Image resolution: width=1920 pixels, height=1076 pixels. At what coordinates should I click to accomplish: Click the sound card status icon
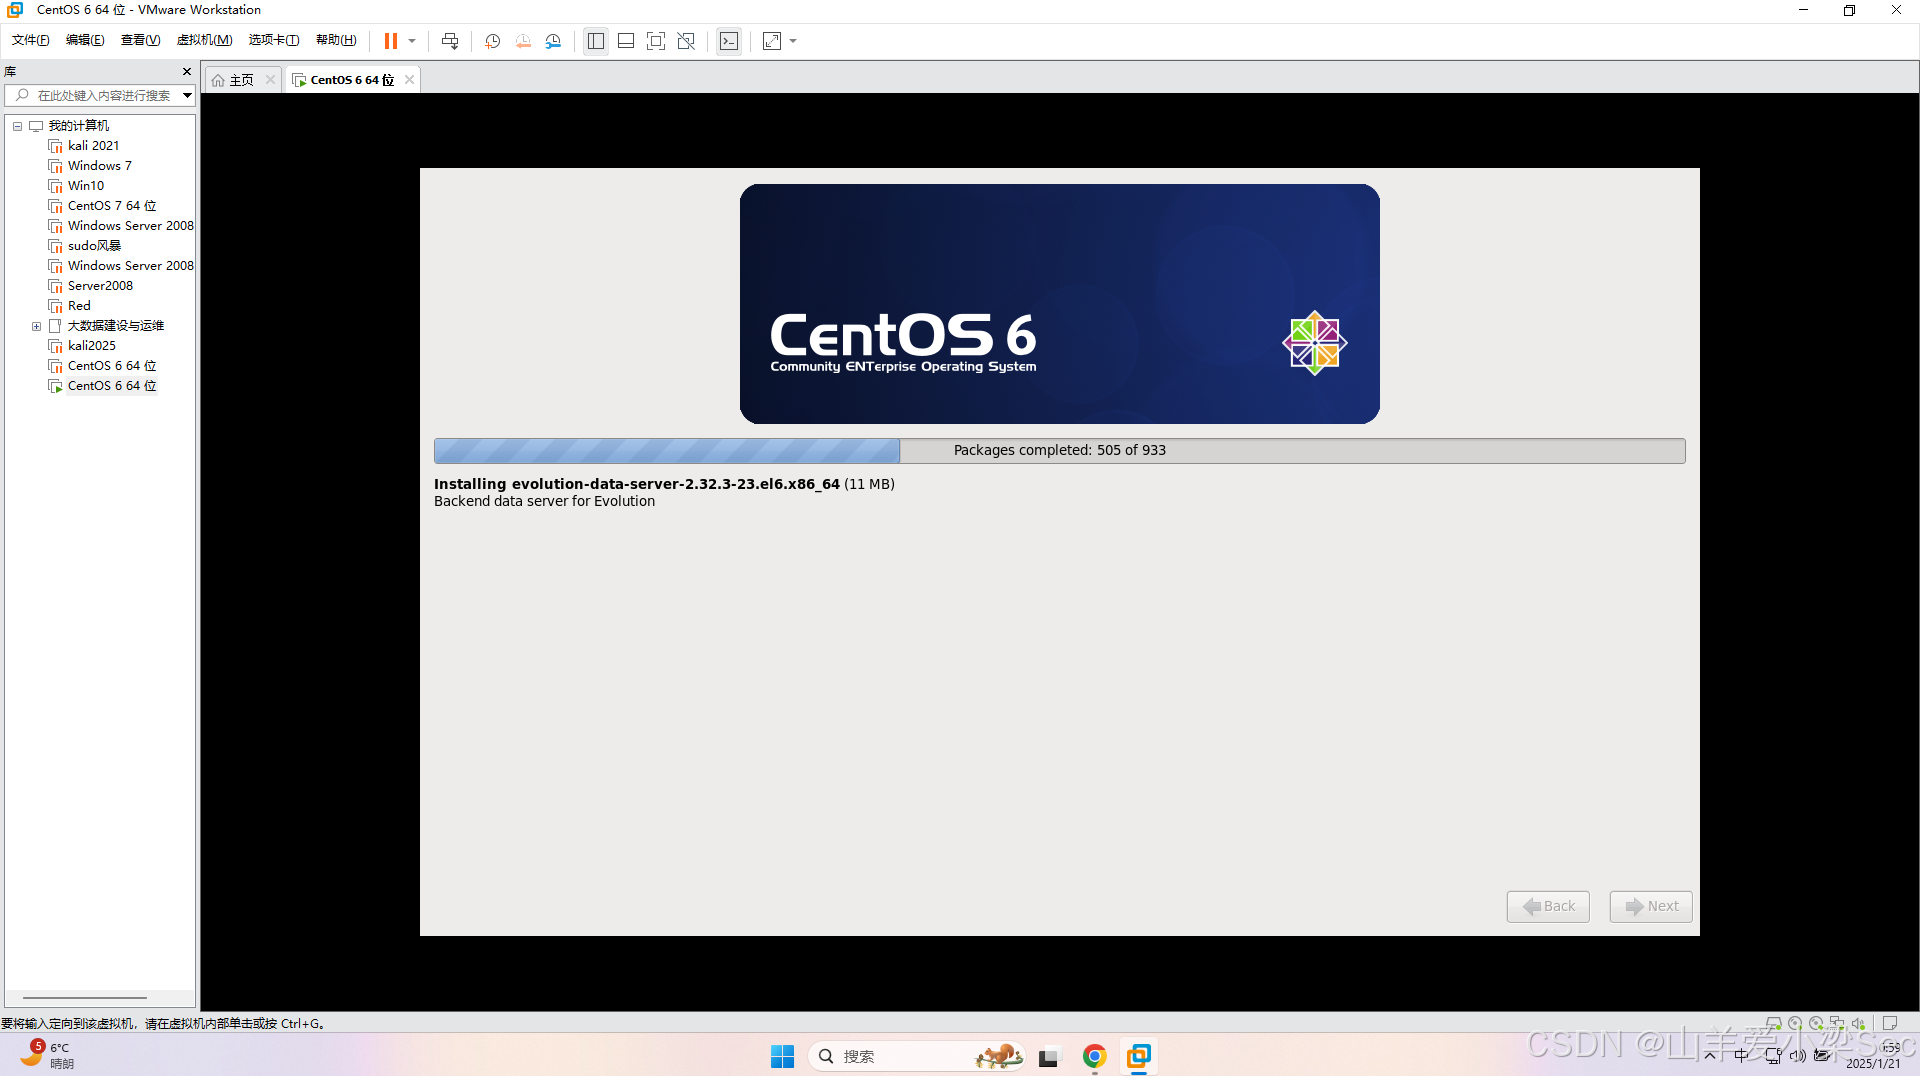(x=1858, y=1023)
